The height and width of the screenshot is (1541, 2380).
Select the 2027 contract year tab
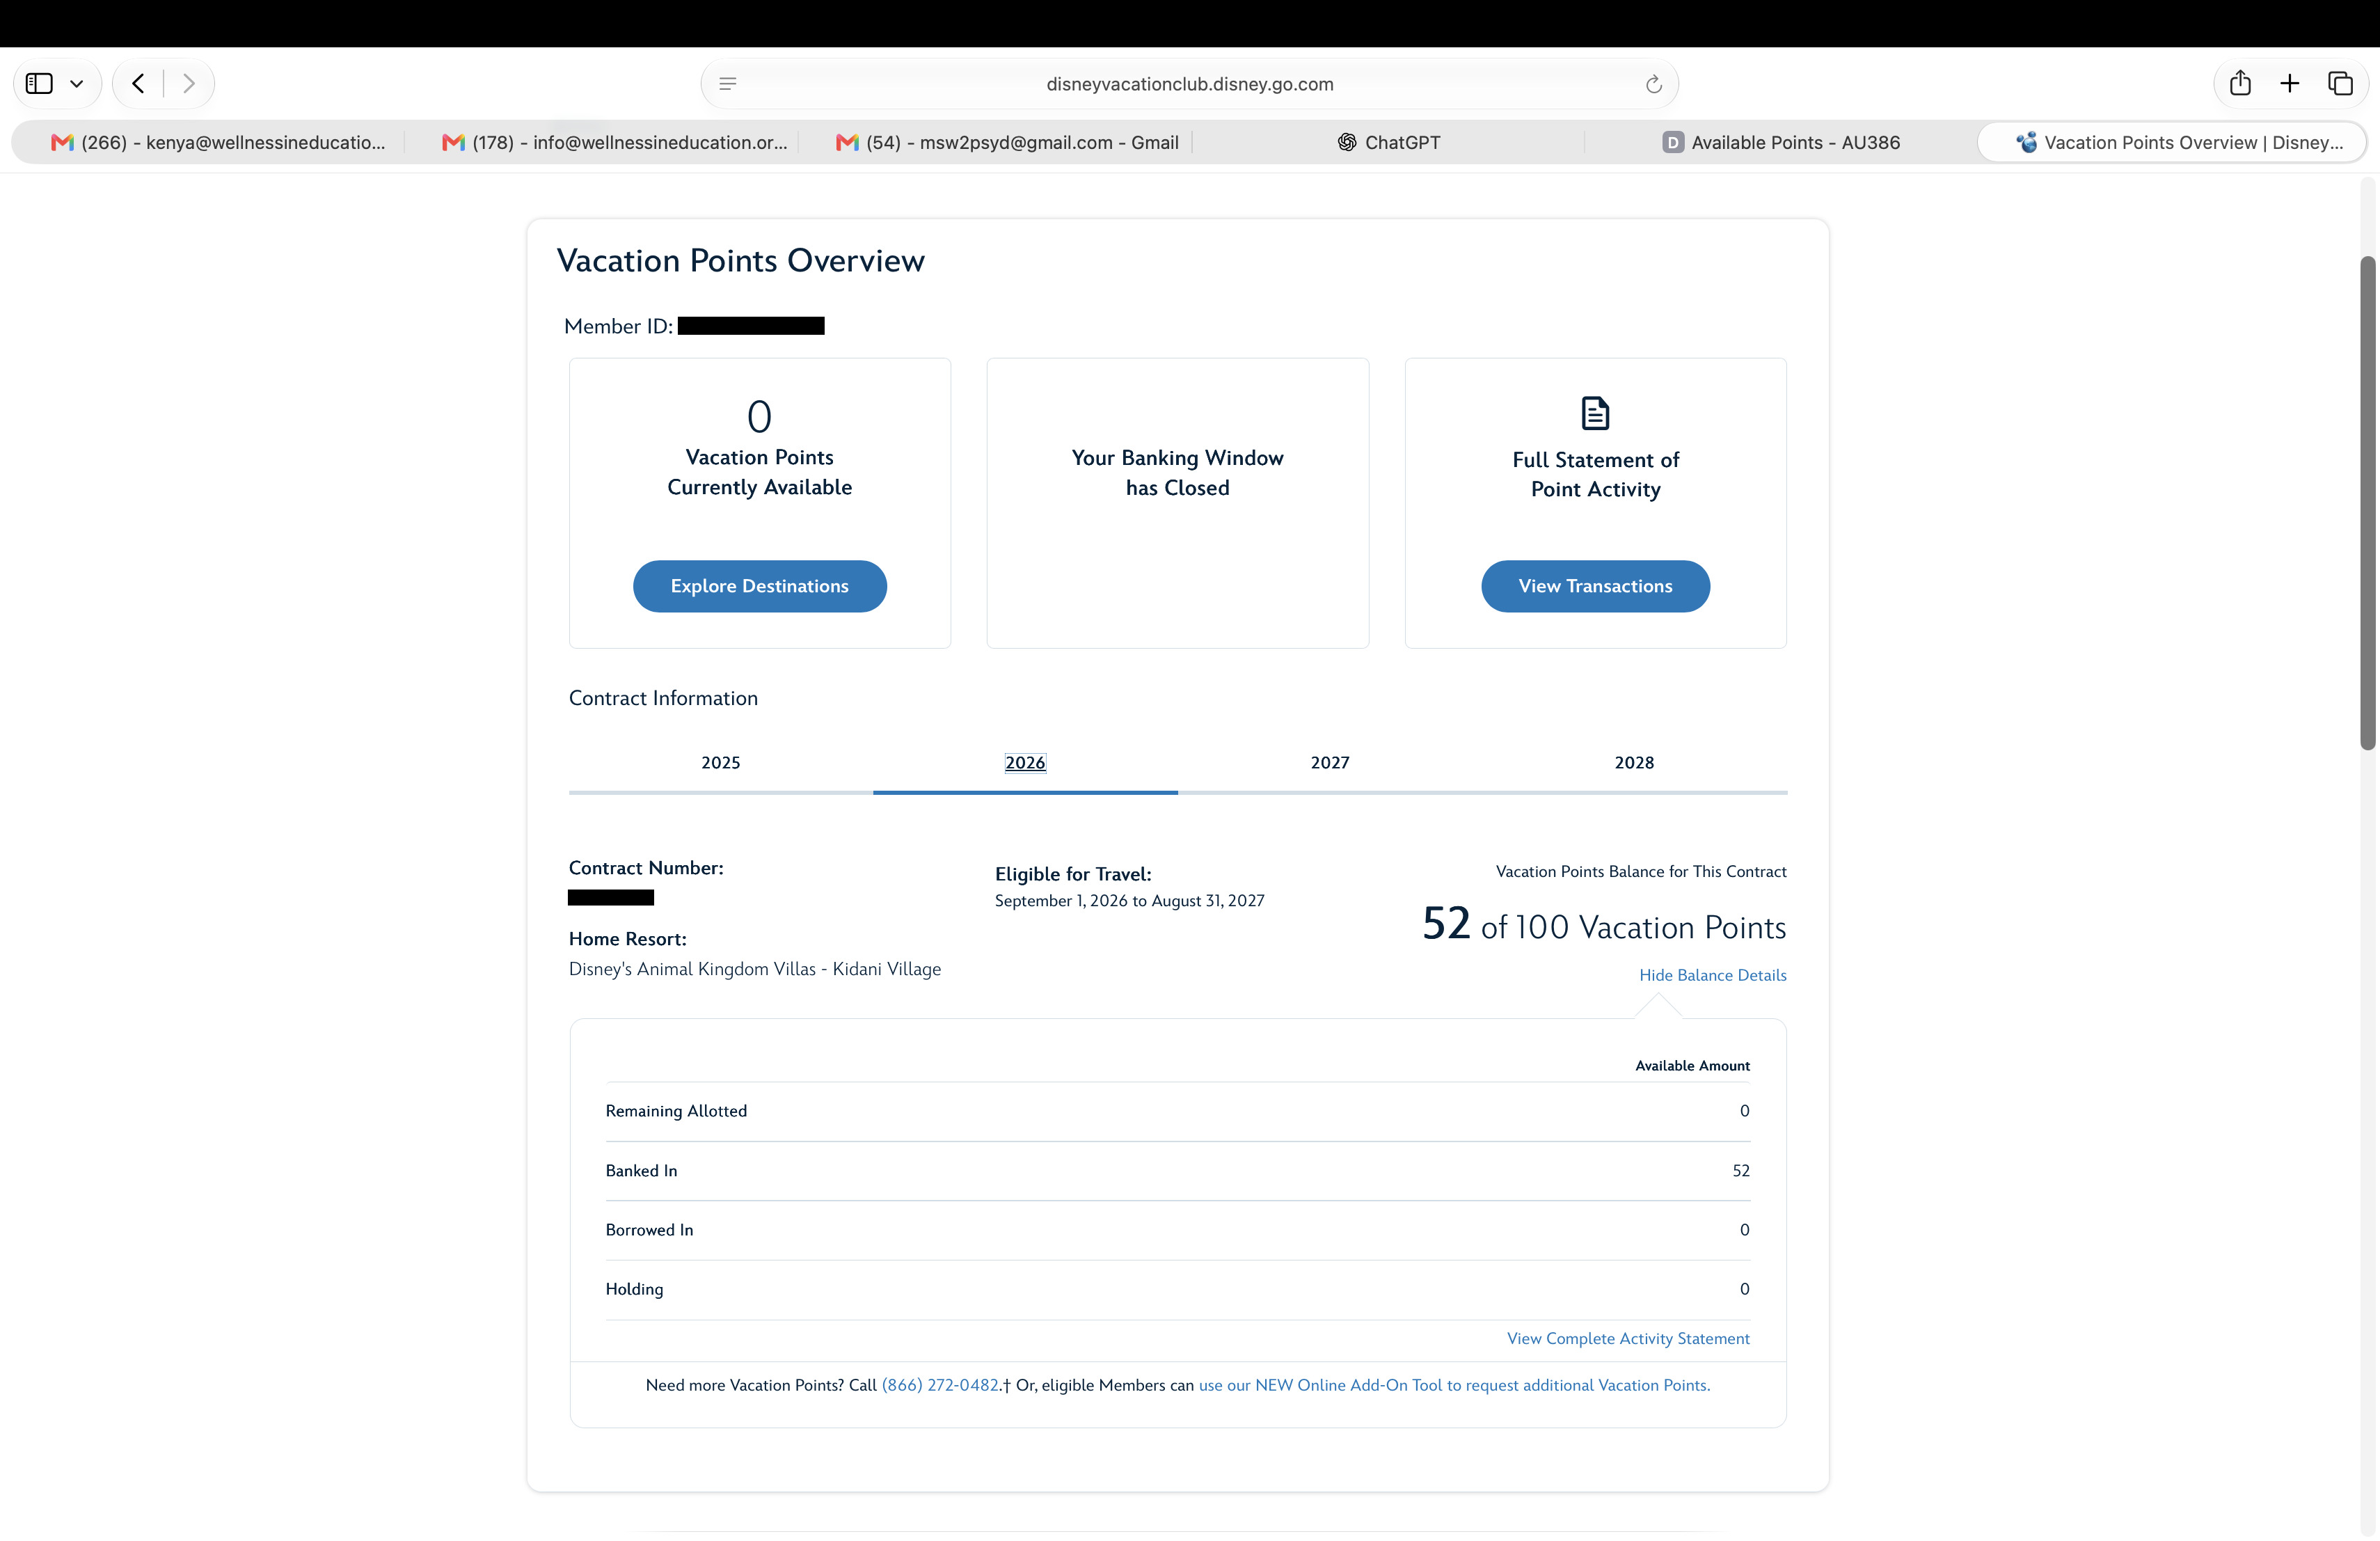[x=1330, y=763]
